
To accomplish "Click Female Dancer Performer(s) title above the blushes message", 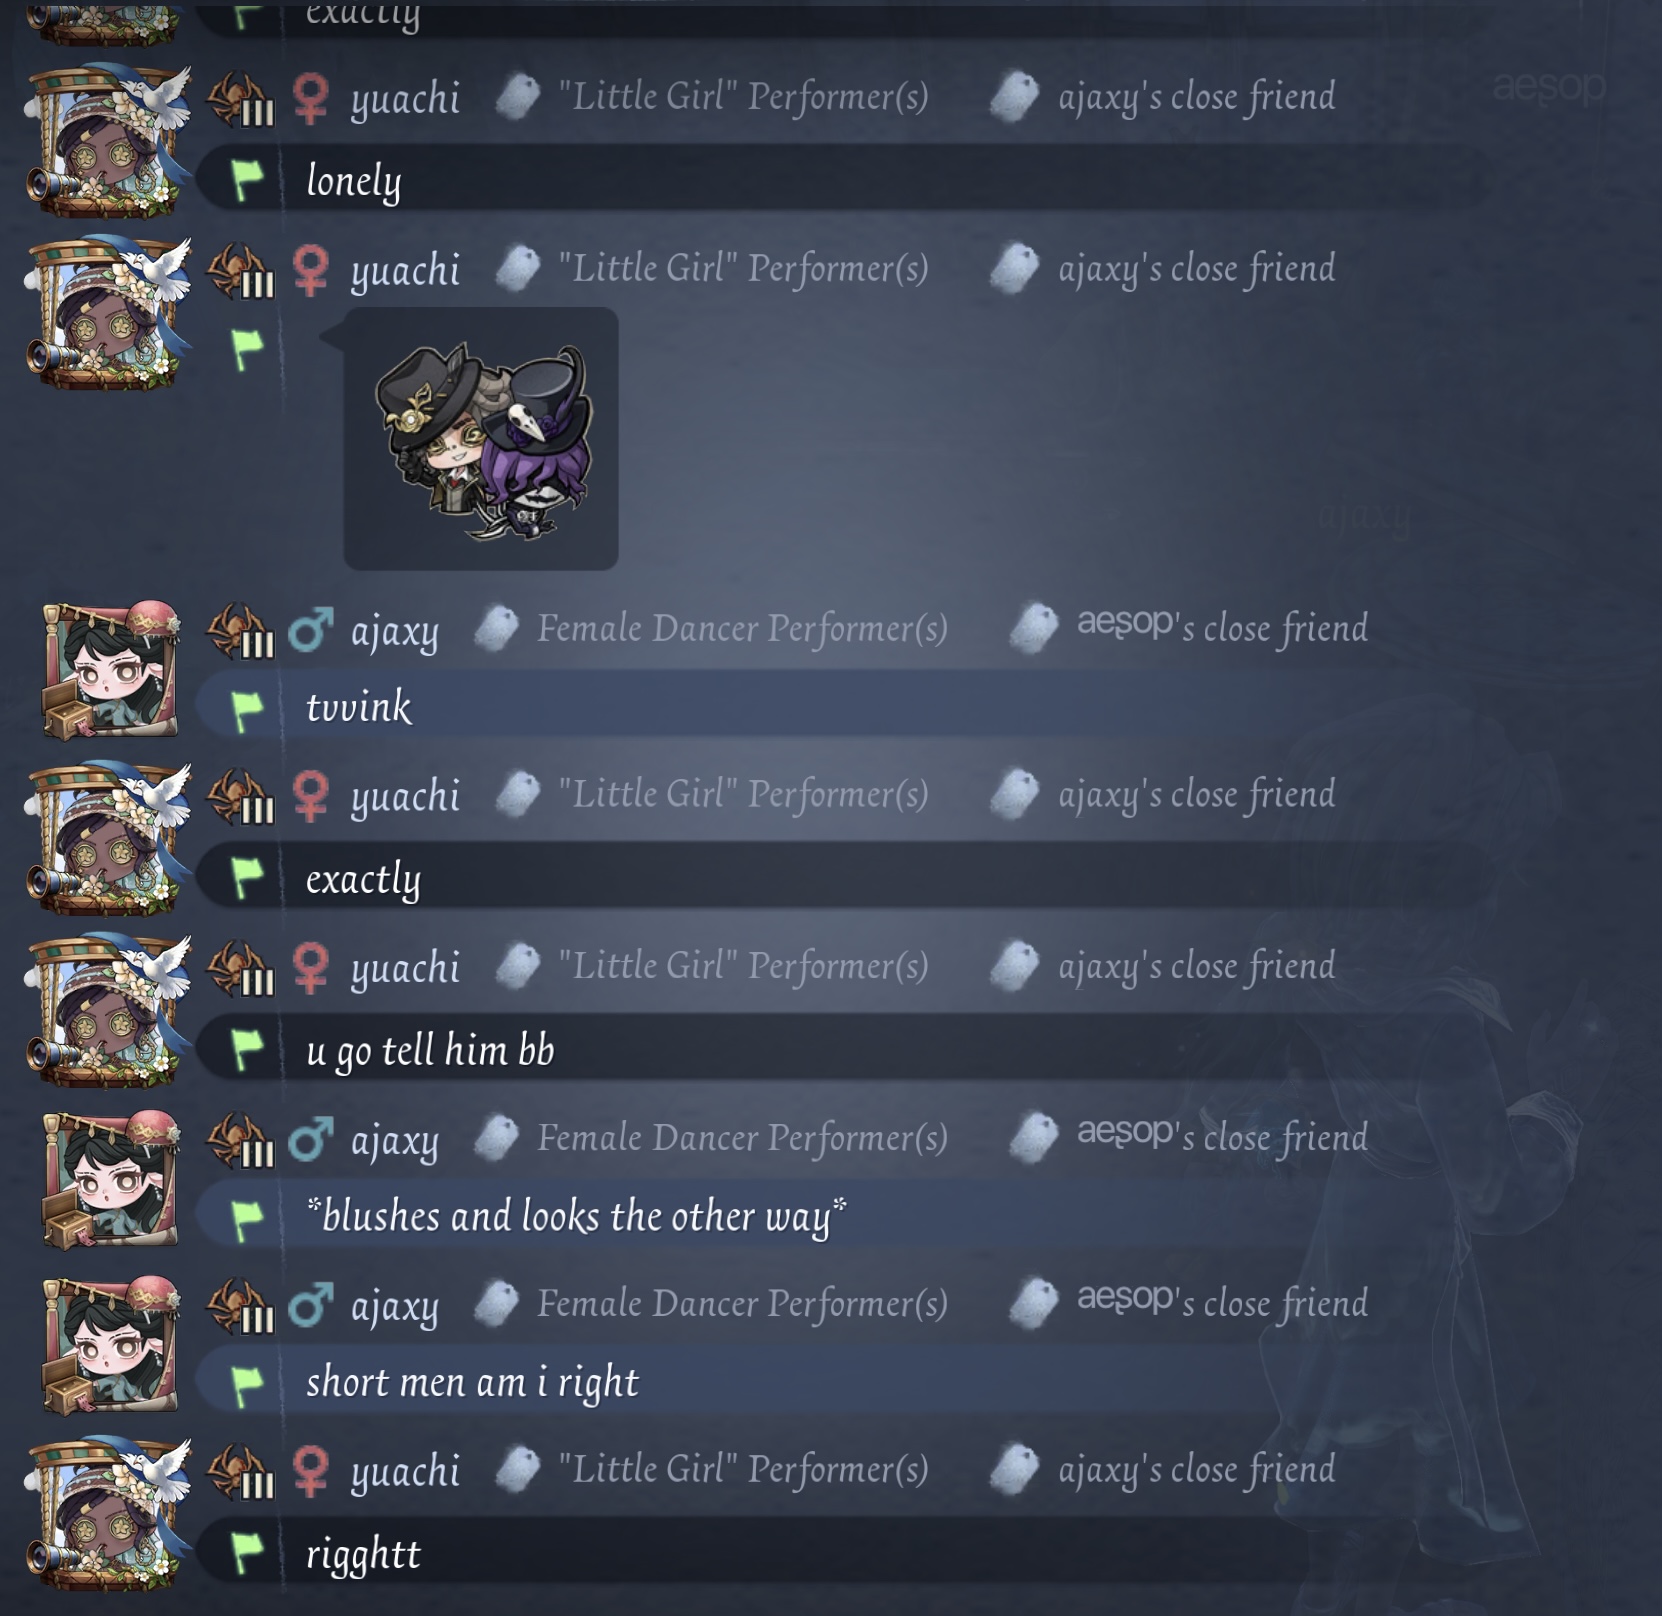I will pyautogui.click(x=742, y=1137).
